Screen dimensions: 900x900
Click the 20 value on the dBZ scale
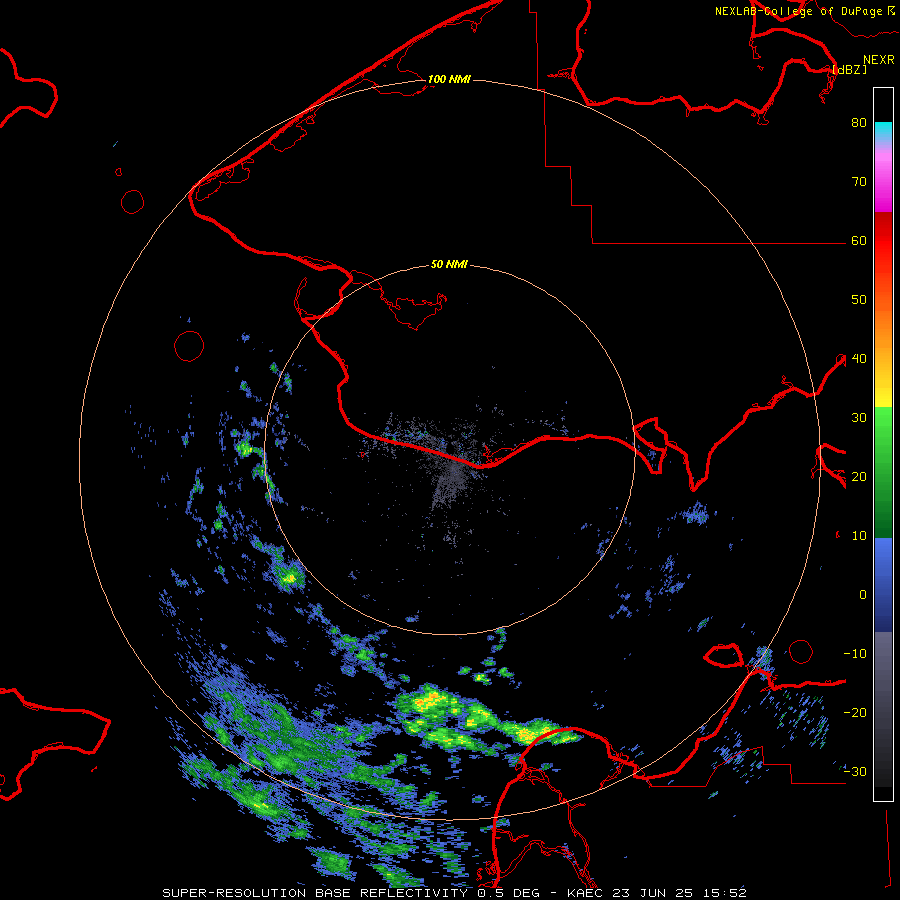tap(859, 477)
